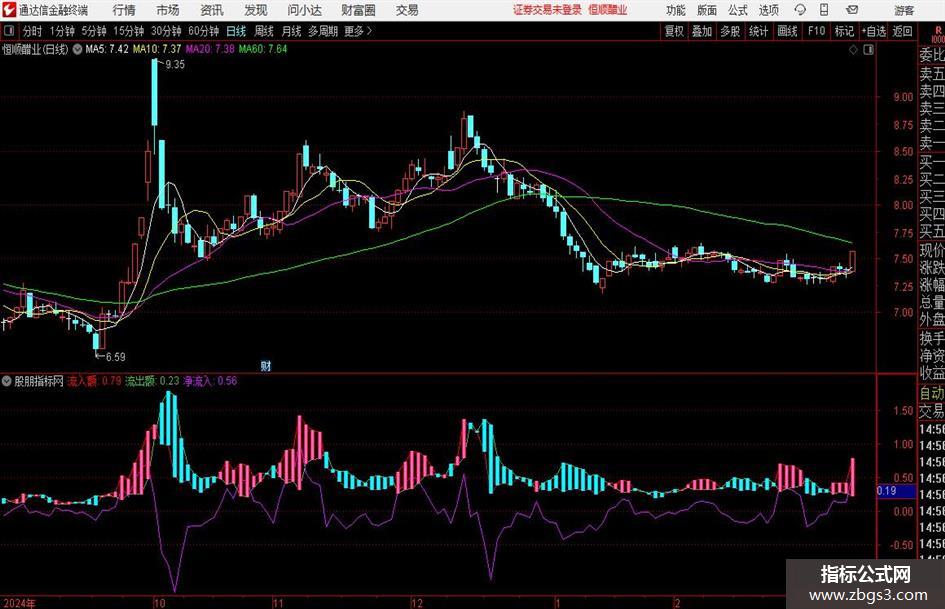This screenshot has width=945, height=609.
Task: Open the 财富圈 menu
Action: [358, 10]
